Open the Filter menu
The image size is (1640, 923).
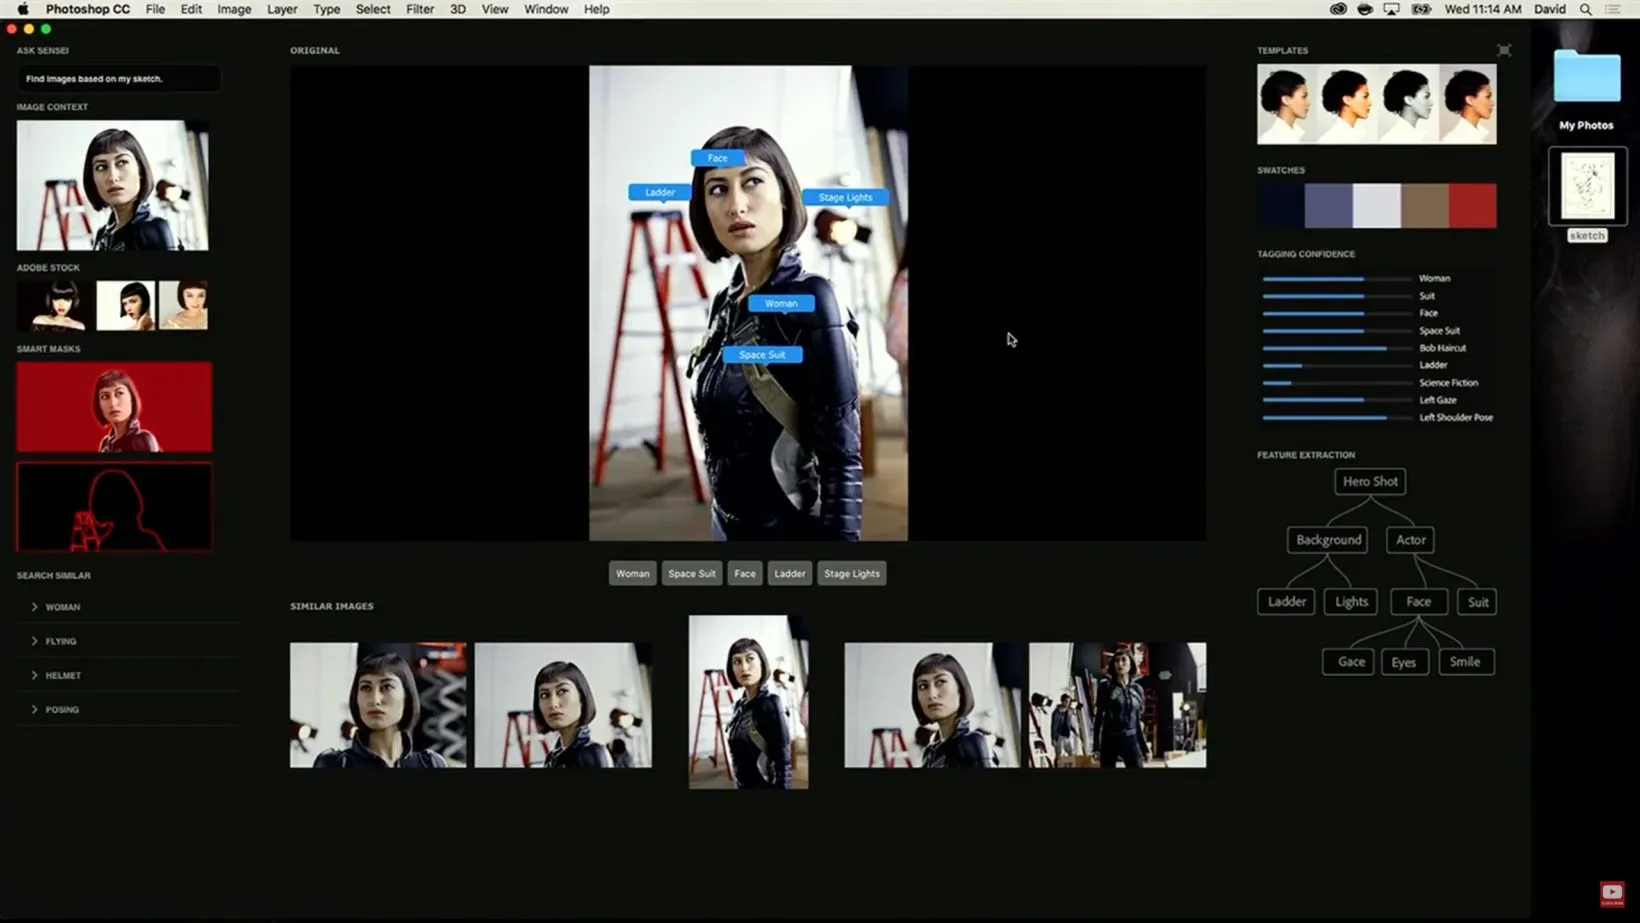click(x=419, y=9)
